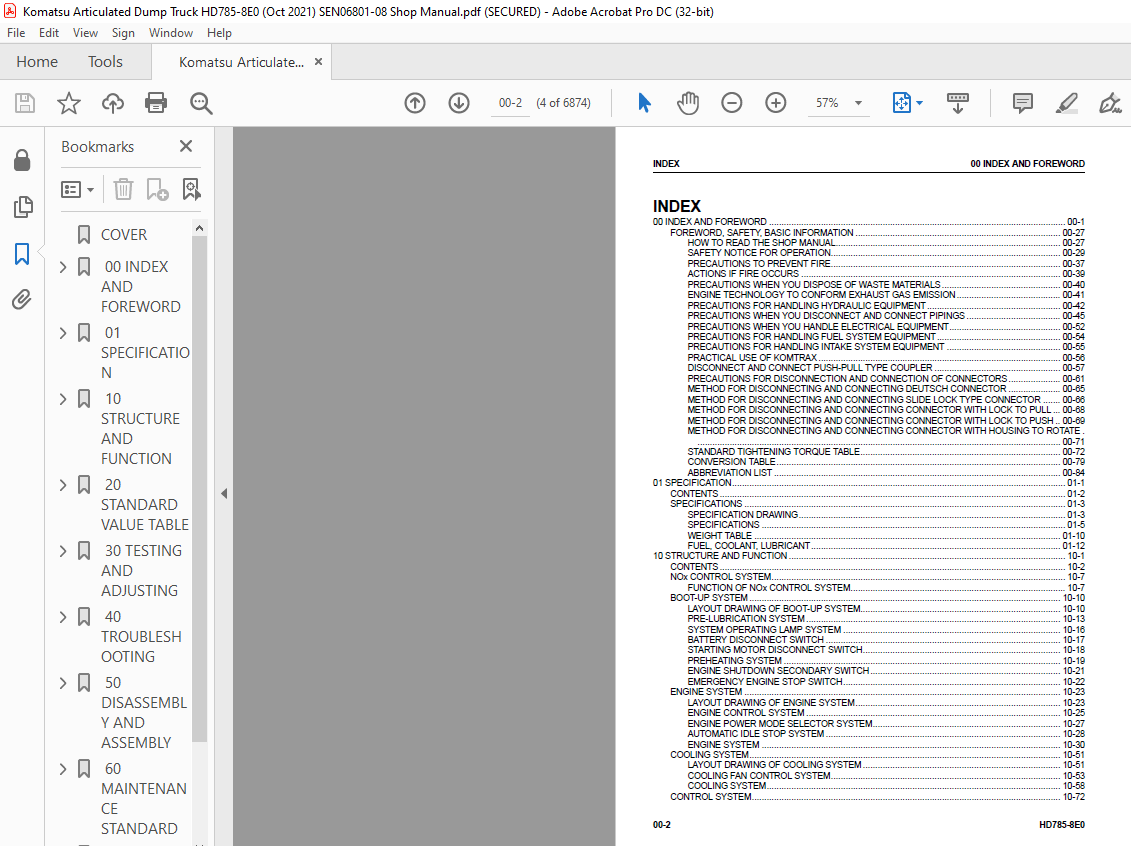Open the View menu

(x=85, y=32)
